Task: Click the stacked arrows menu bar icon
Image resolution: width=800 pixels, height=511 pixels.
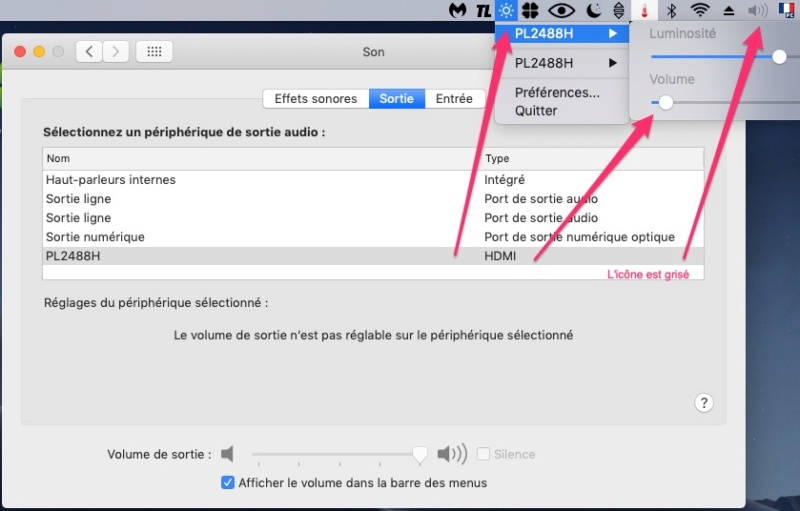Action: (618, 10)
